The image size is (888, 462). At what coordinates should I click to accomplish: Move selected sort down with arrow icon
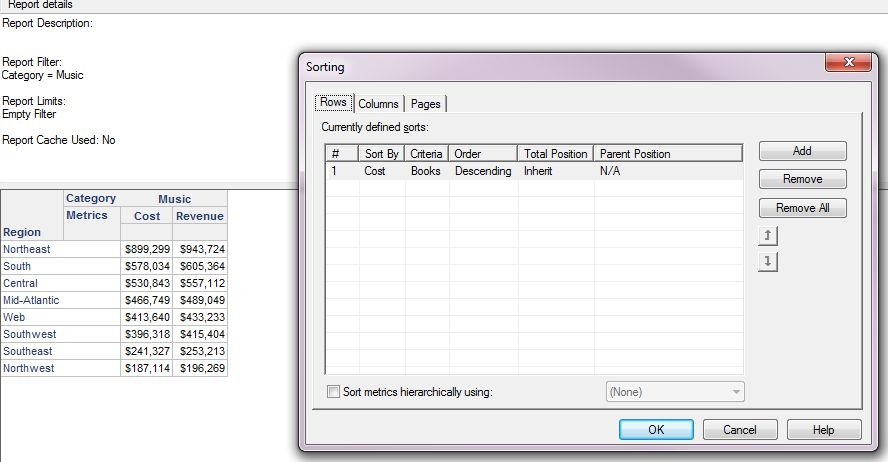(768, 262)
